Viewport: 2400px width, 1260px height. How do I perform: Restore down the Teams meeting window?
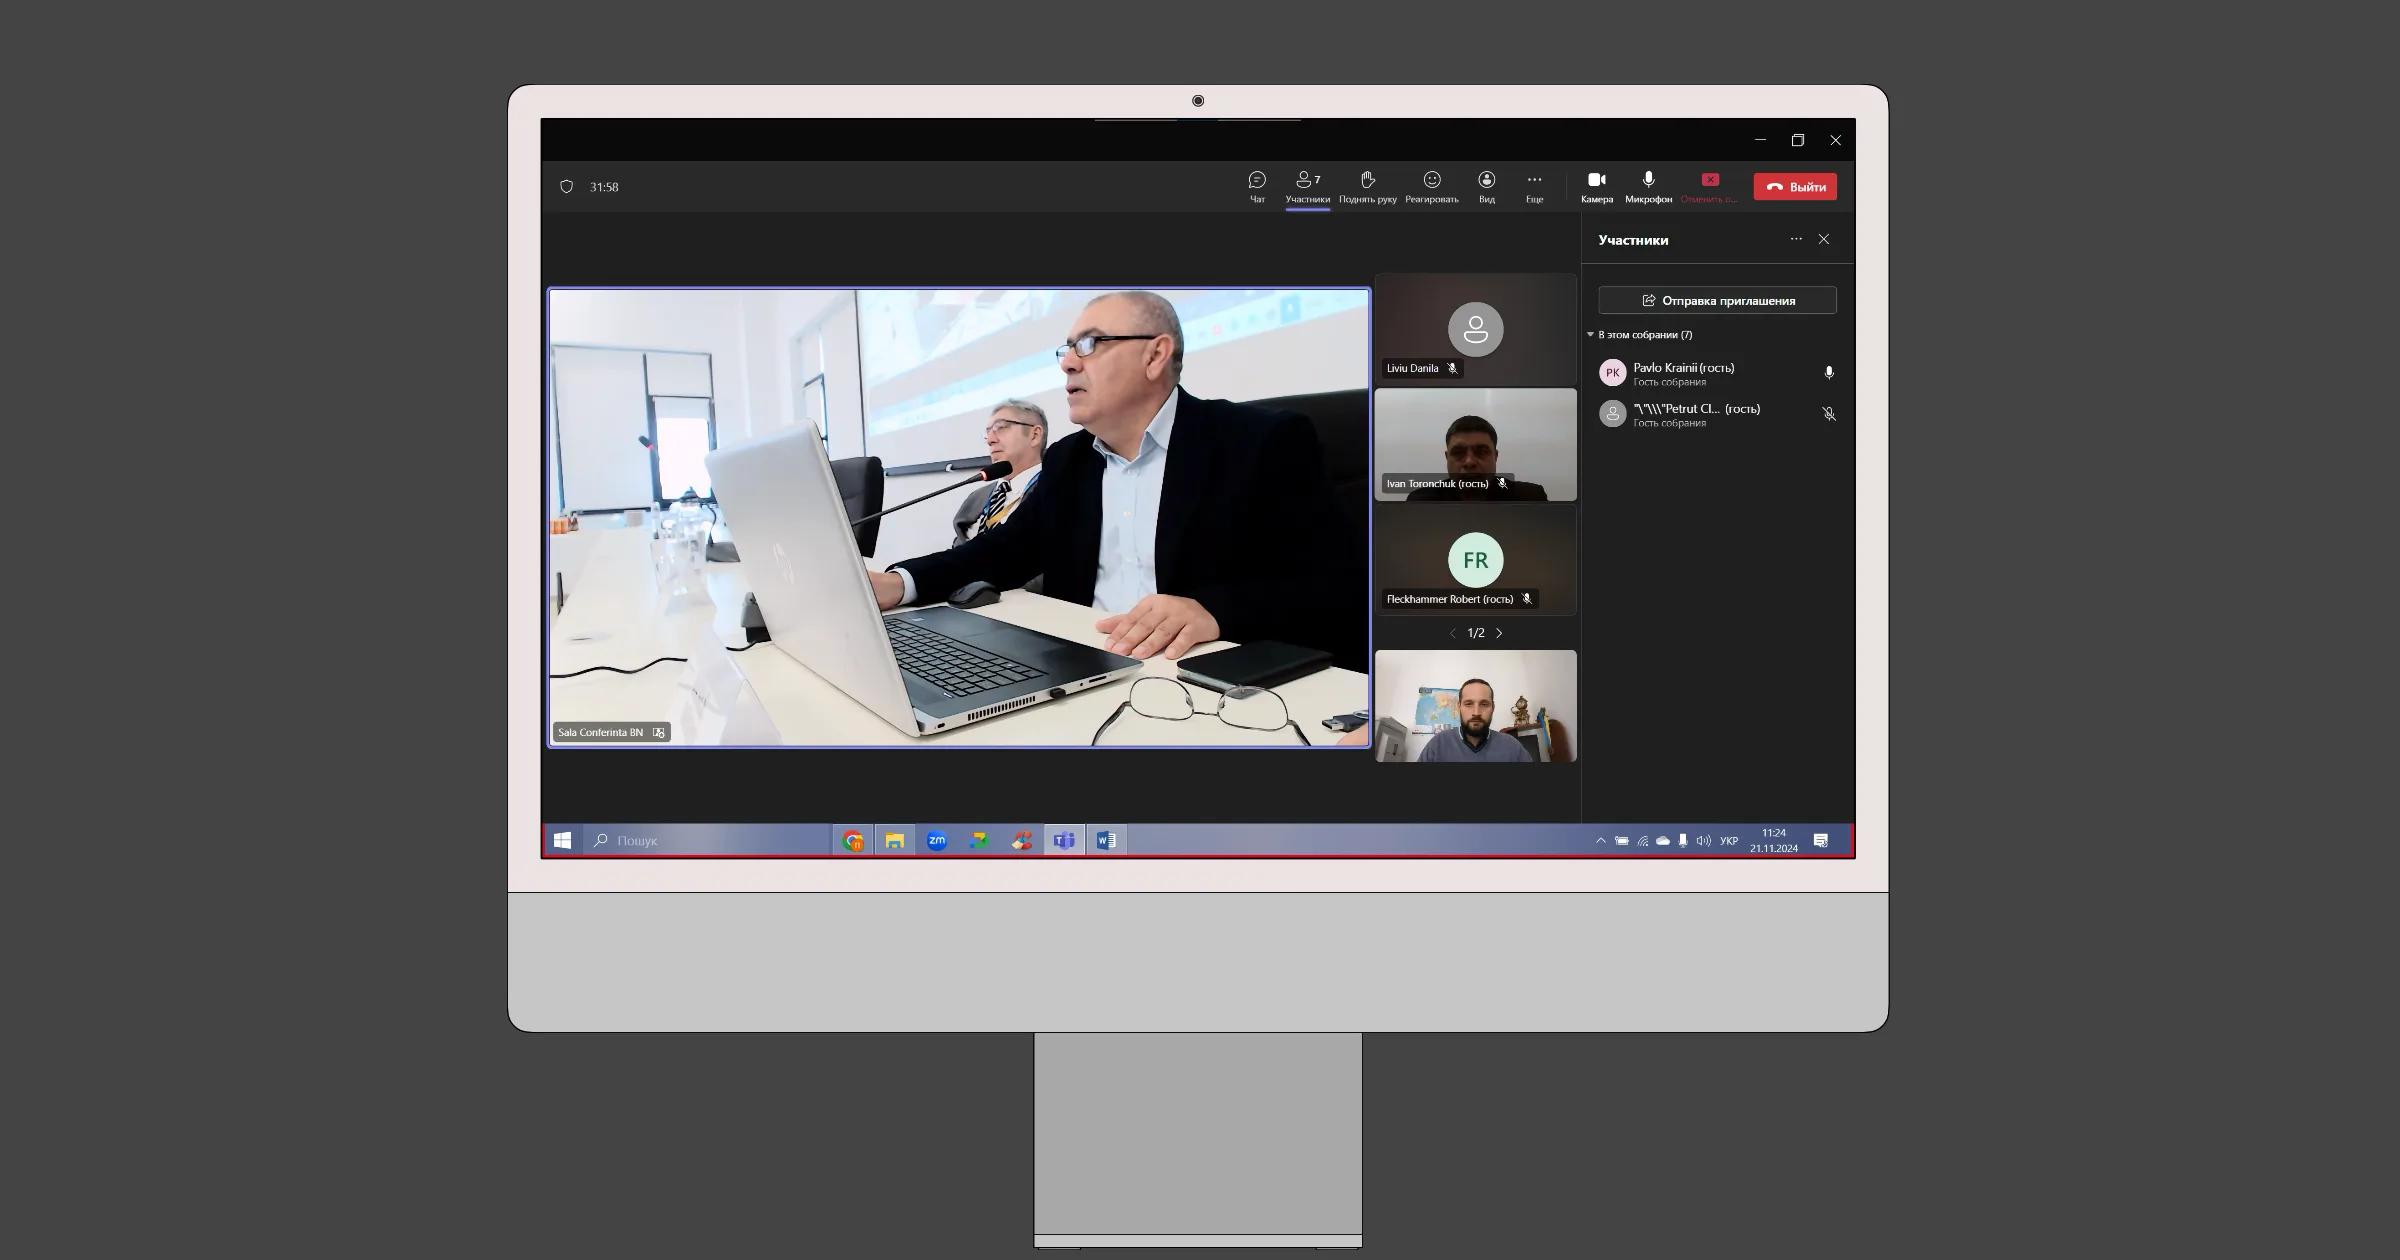(x=1797, y=140)
